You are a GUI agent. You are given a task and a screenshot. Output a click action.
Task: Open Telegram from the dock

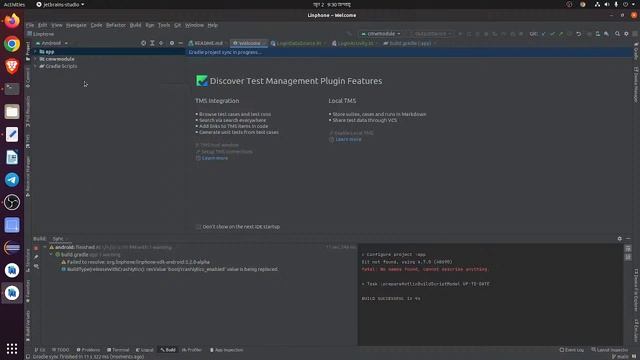[12, 180]
